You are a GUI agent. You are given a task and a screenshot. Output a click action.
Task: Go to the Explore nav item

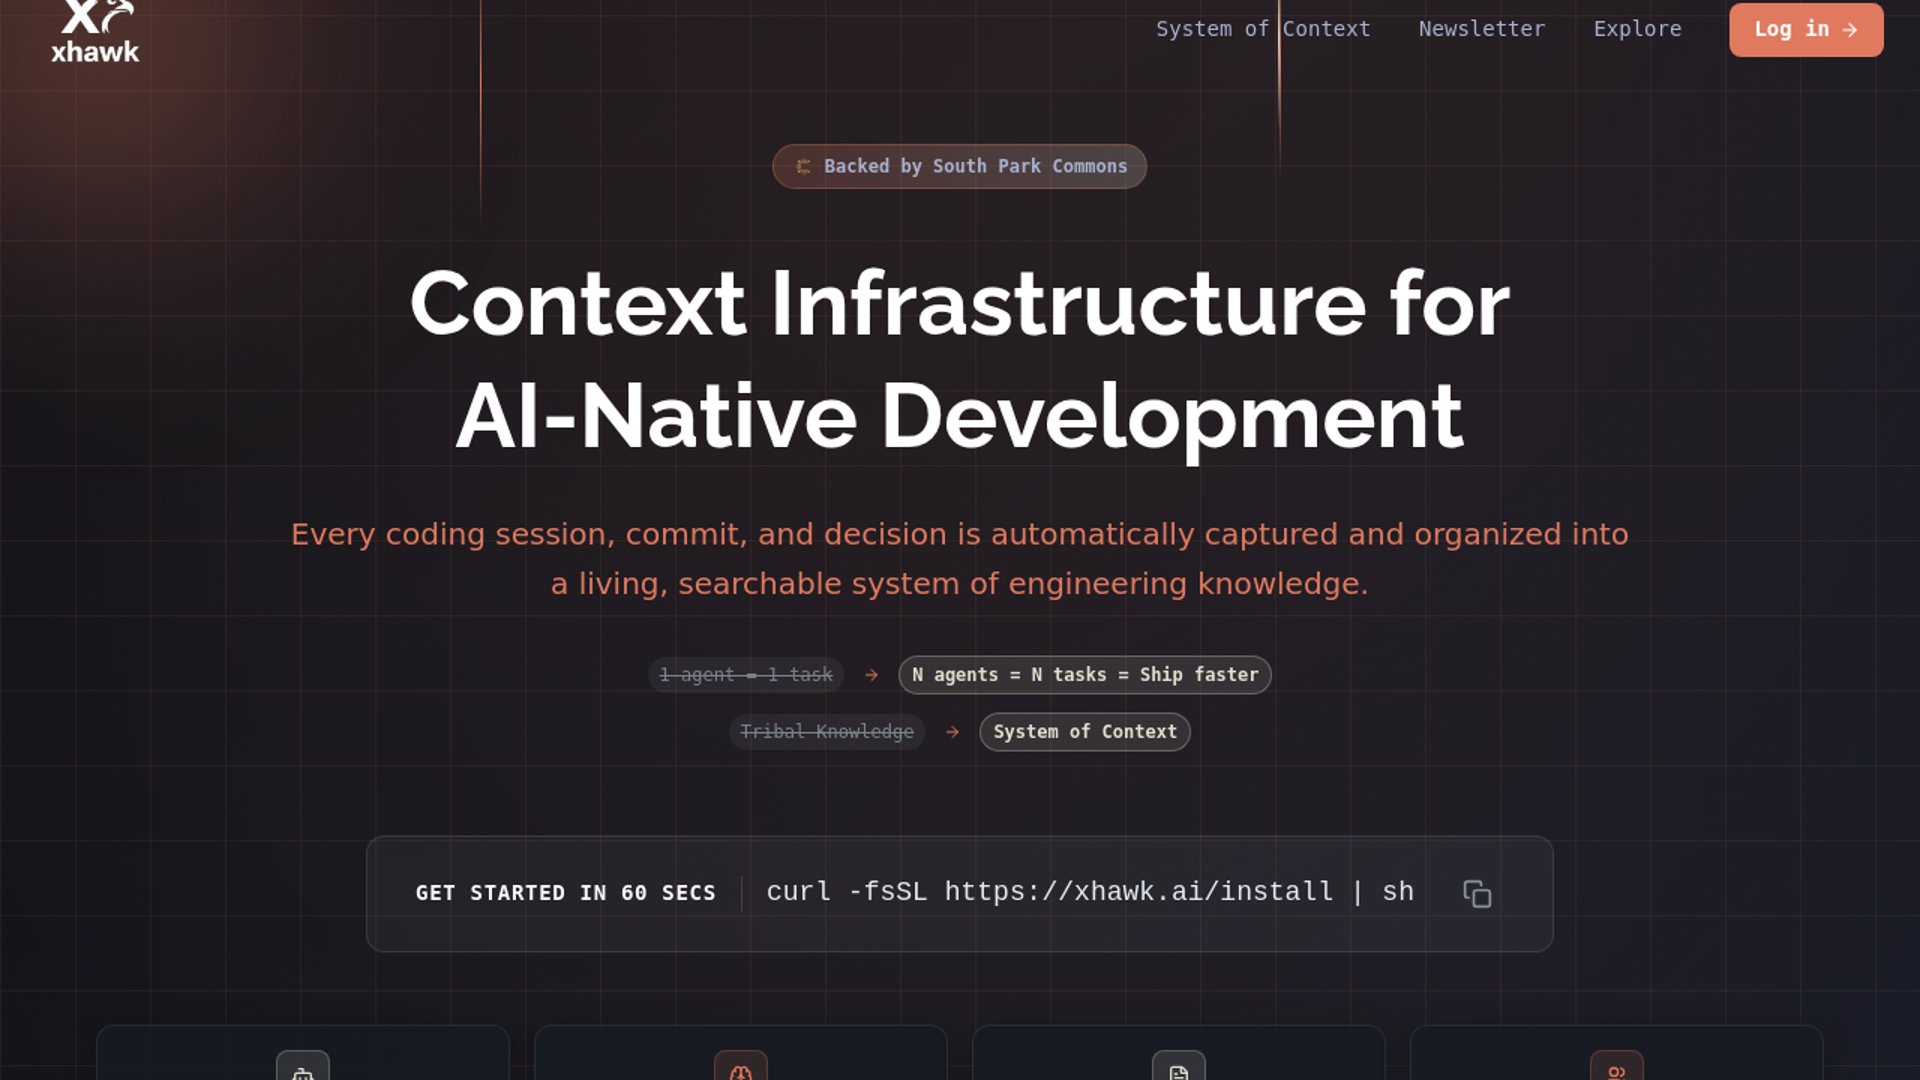[x=1637, y=29]
